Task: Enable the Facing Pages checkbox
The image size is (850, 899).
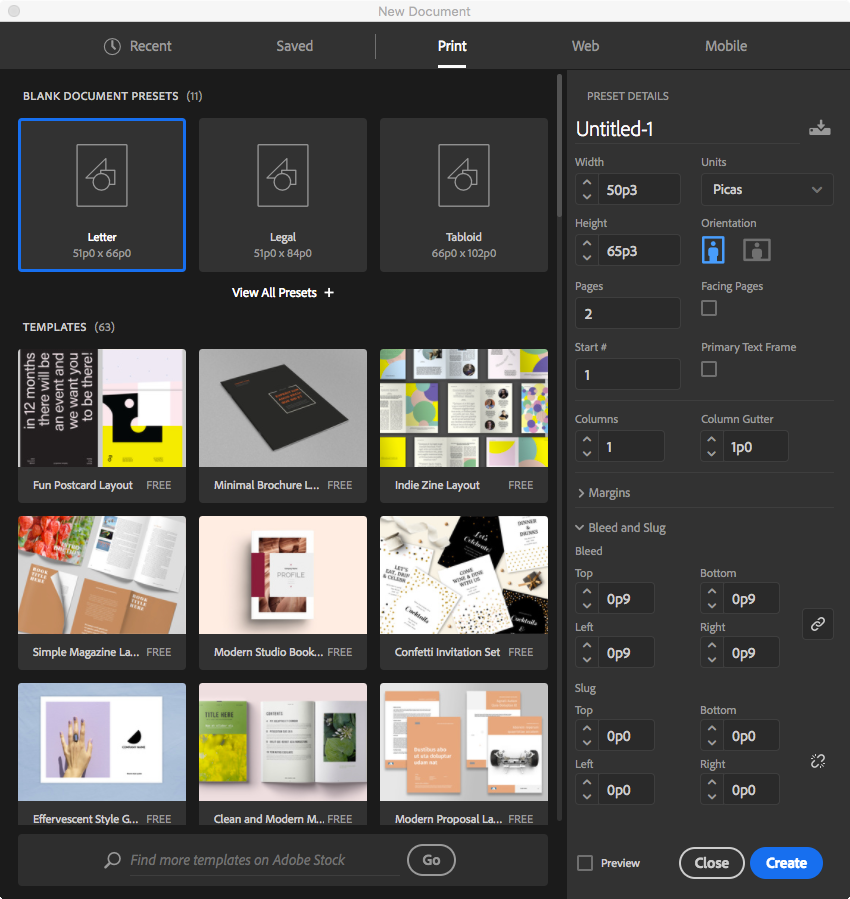Action: (x=709, y=308)
